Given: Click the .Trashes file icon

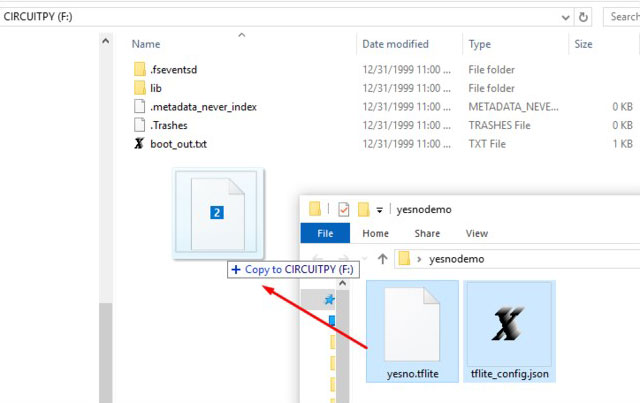Looking at the screenshot, I should tap(139, 125).
